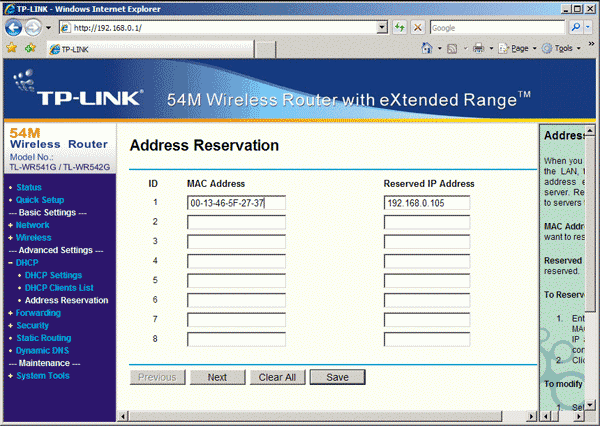Expand the System Tools menu section
This screenshot has height=426, width=600.
point(43,376)
